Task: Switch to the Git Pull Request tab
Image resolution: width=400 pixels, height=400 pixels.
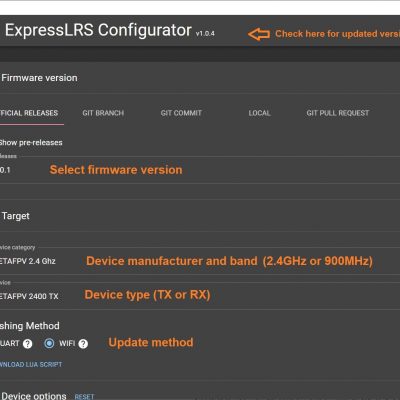Action: click(338, 113)
